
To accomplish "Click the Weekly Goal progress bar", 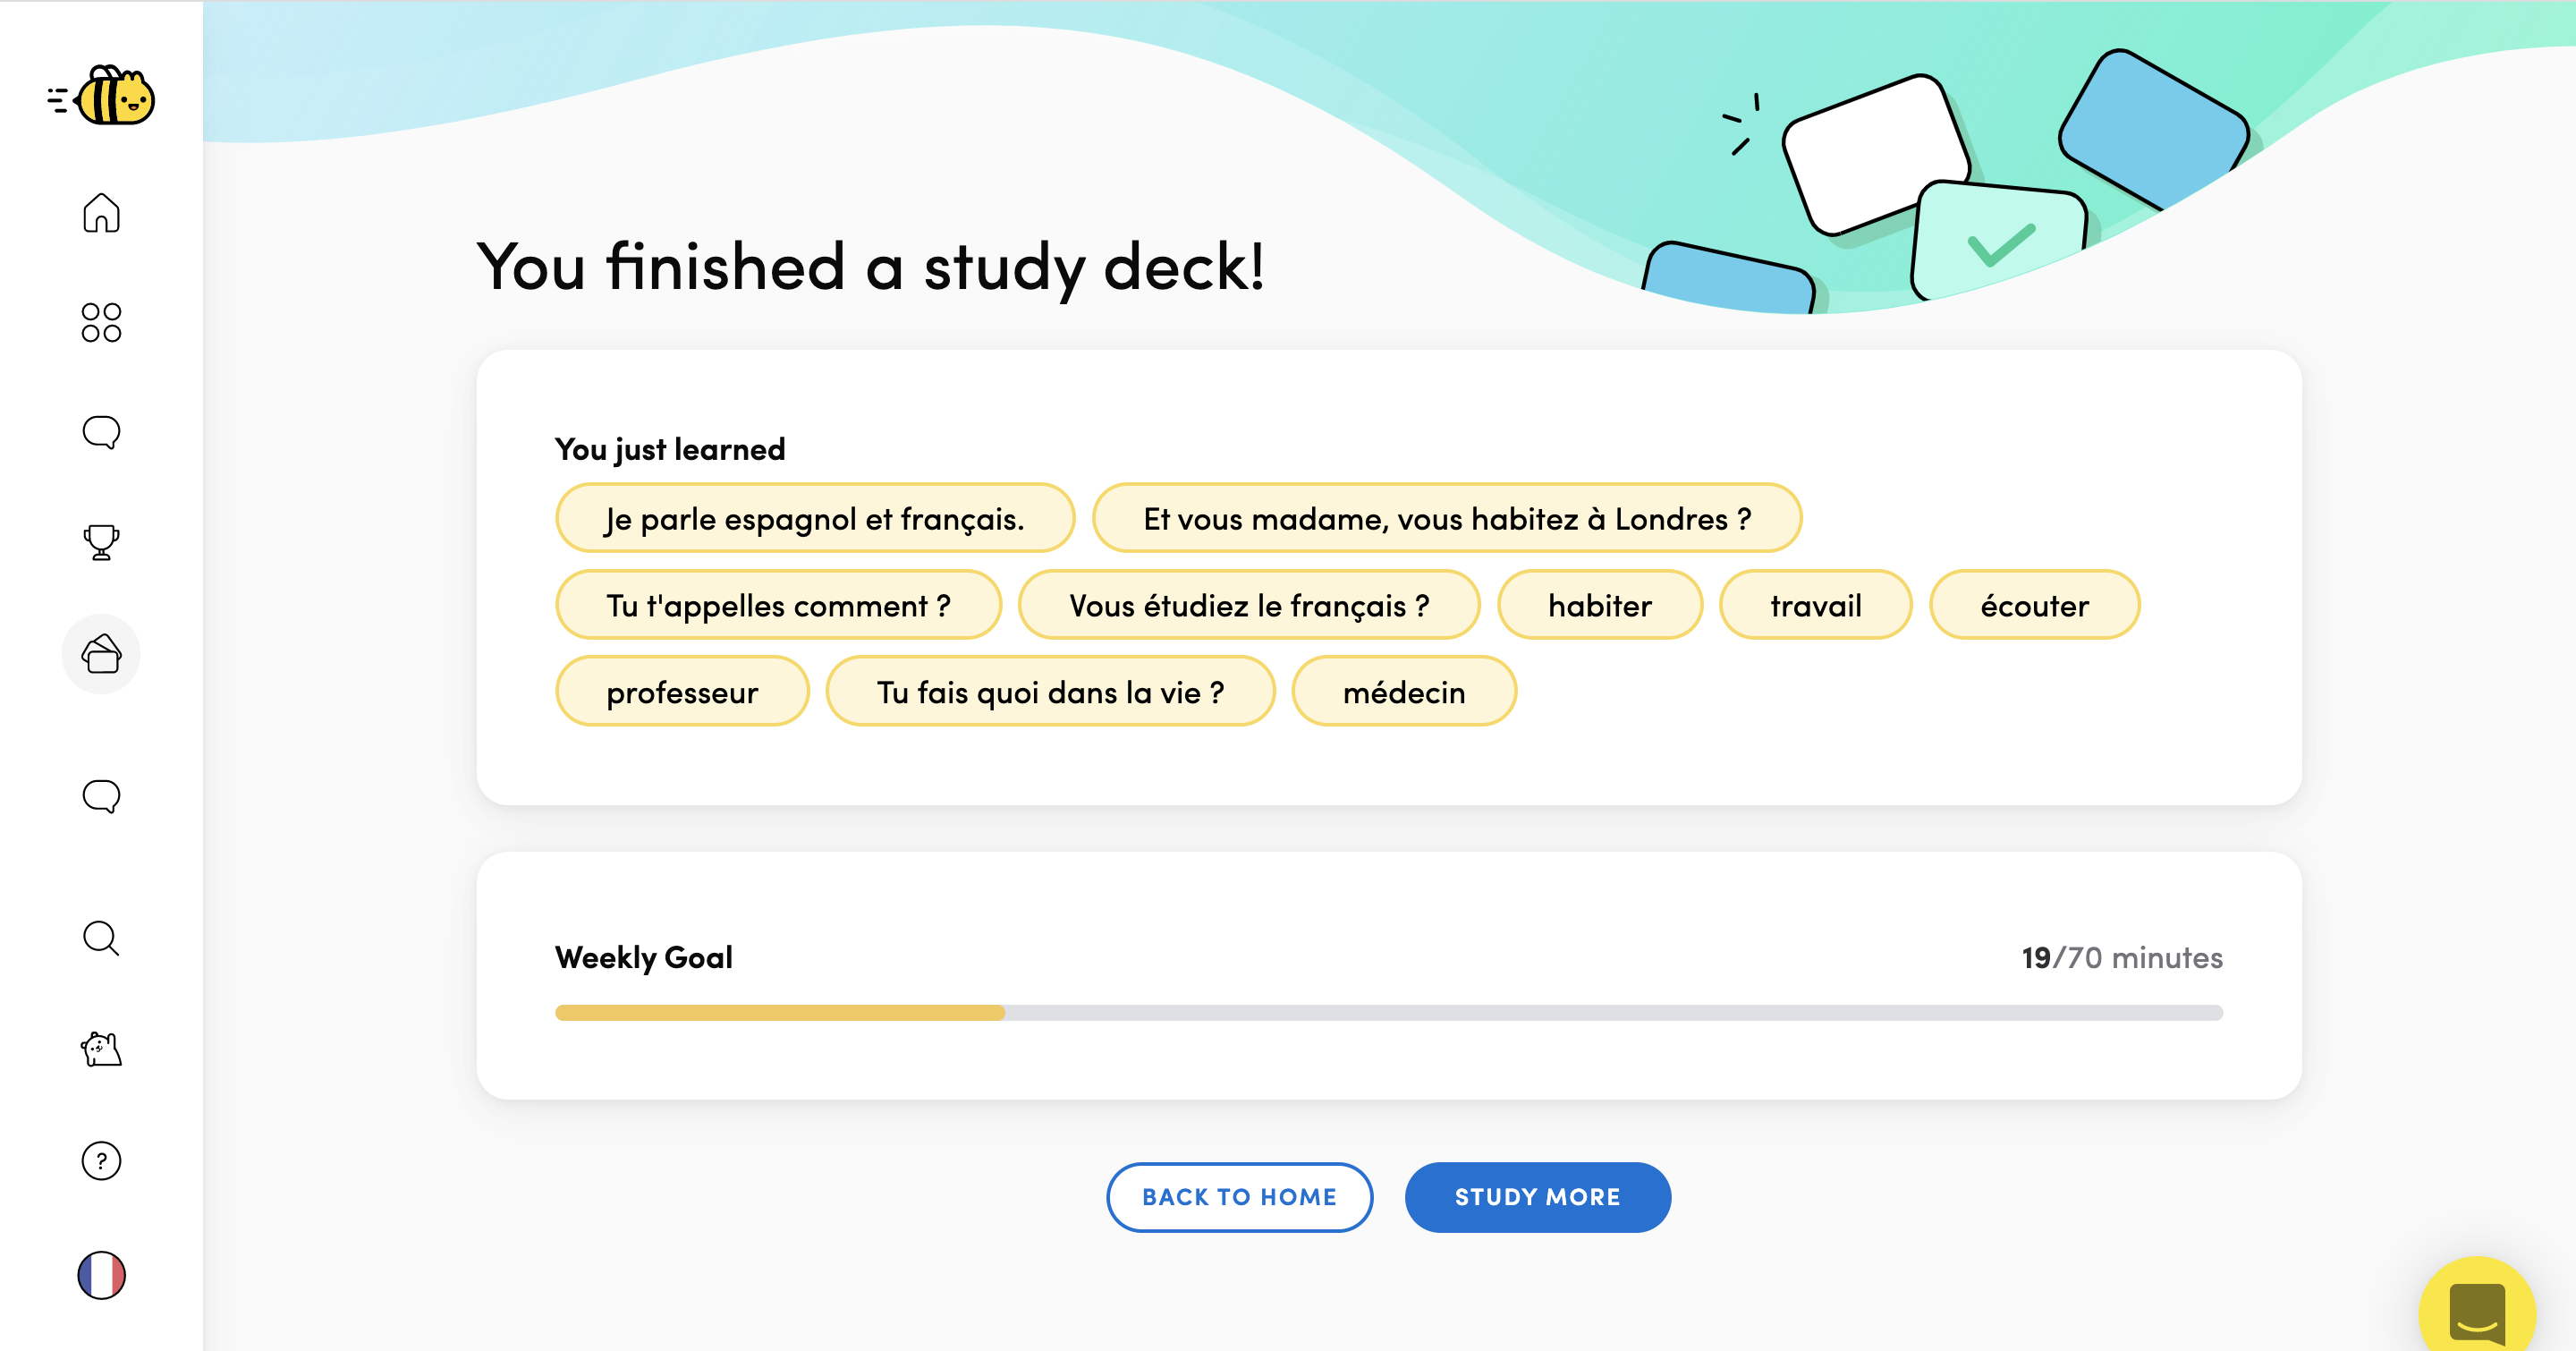I will point(1388,1013).
